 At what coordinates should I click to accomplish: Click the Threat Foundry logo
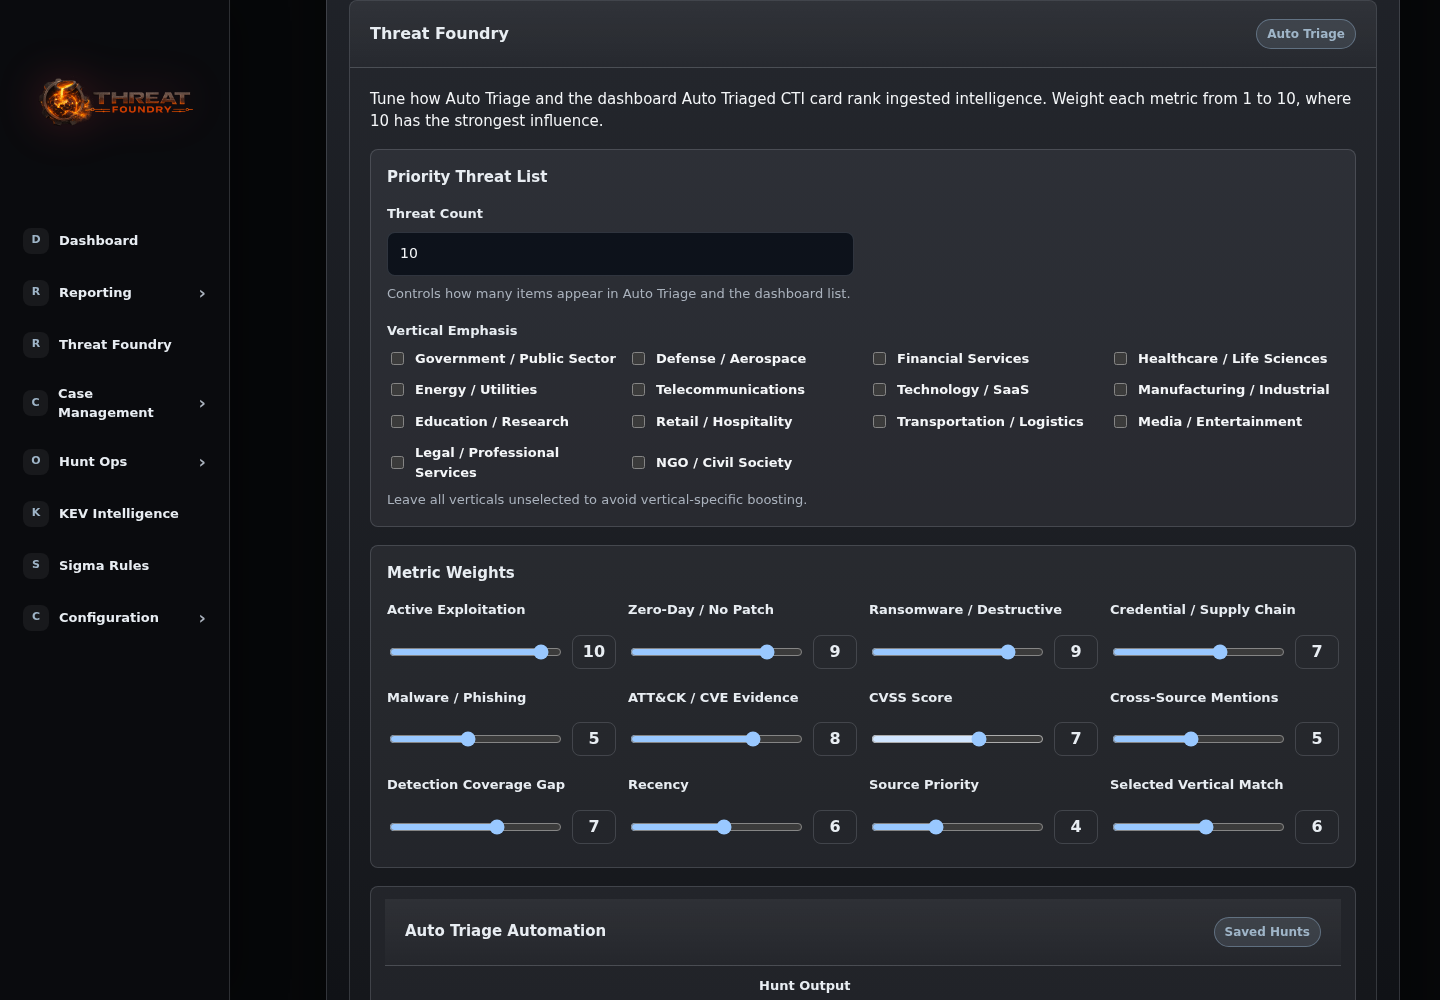[115, 102]
